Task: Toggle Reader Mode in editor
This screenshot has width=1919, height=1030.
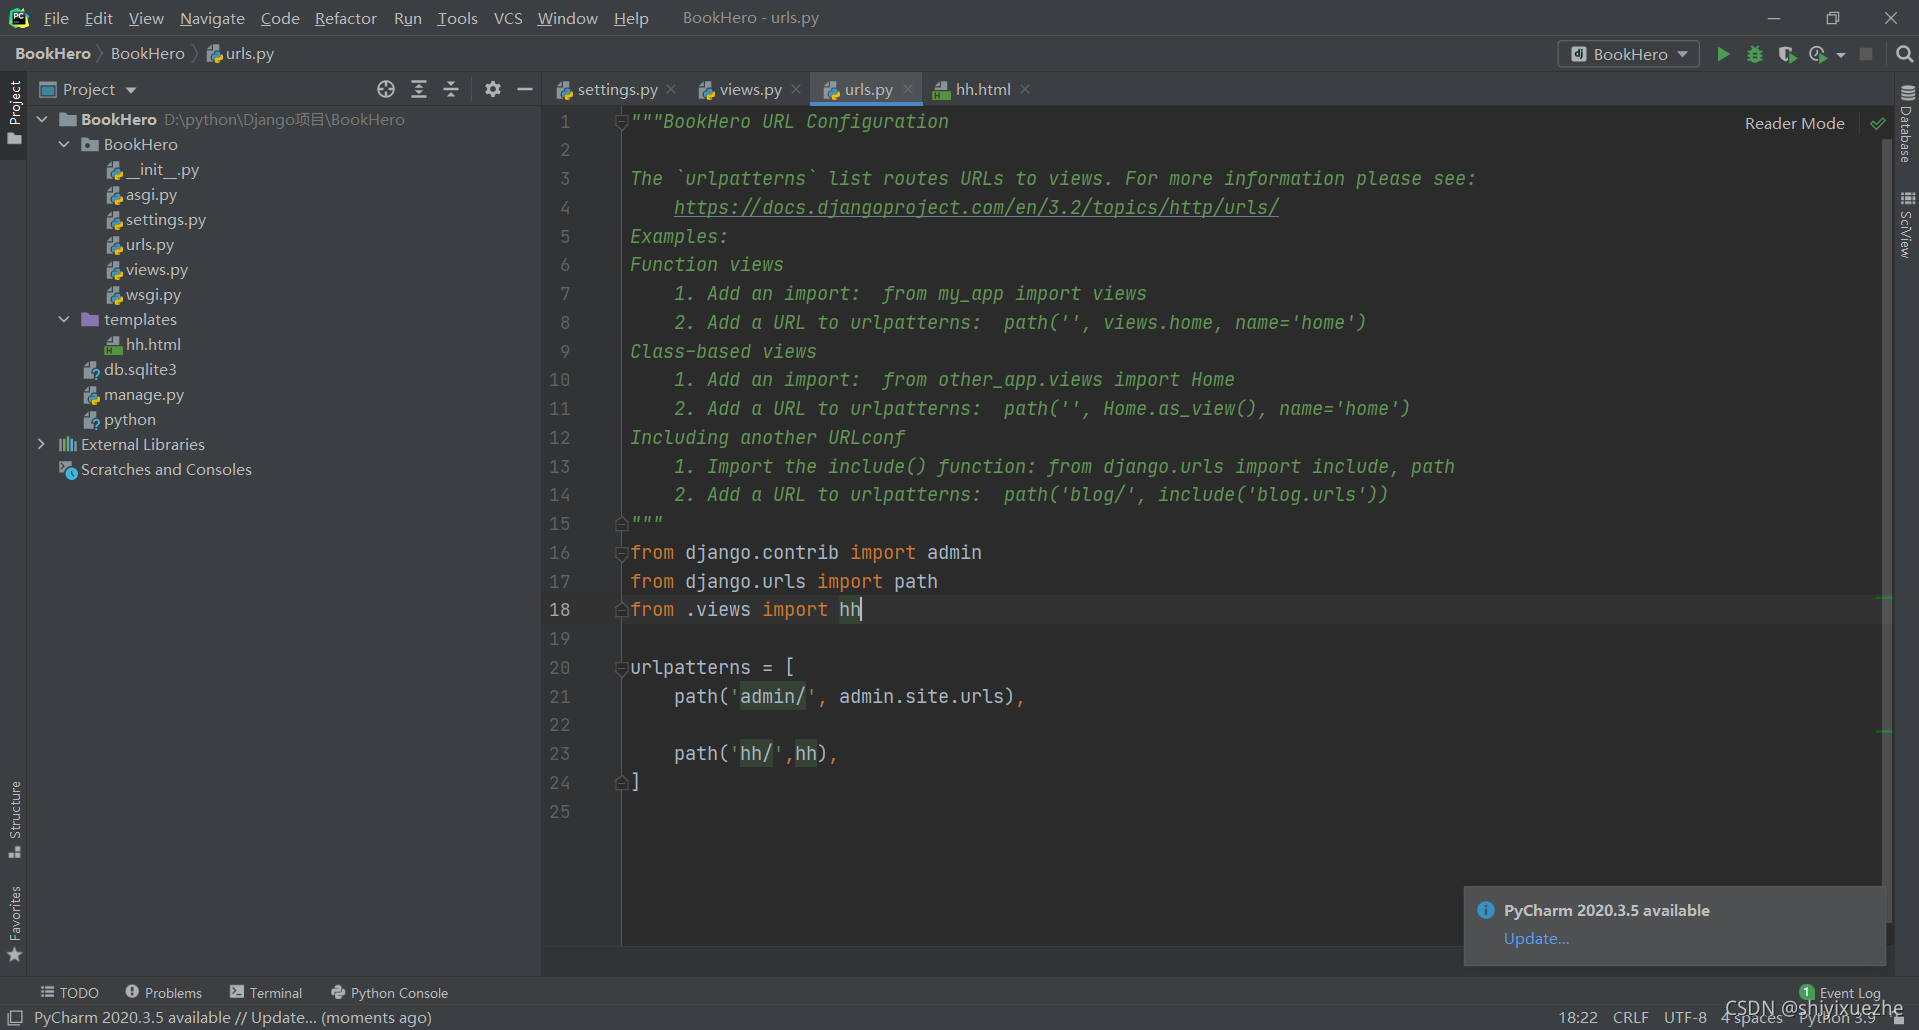Action: pyautogui.click(x=1794, y=123)
